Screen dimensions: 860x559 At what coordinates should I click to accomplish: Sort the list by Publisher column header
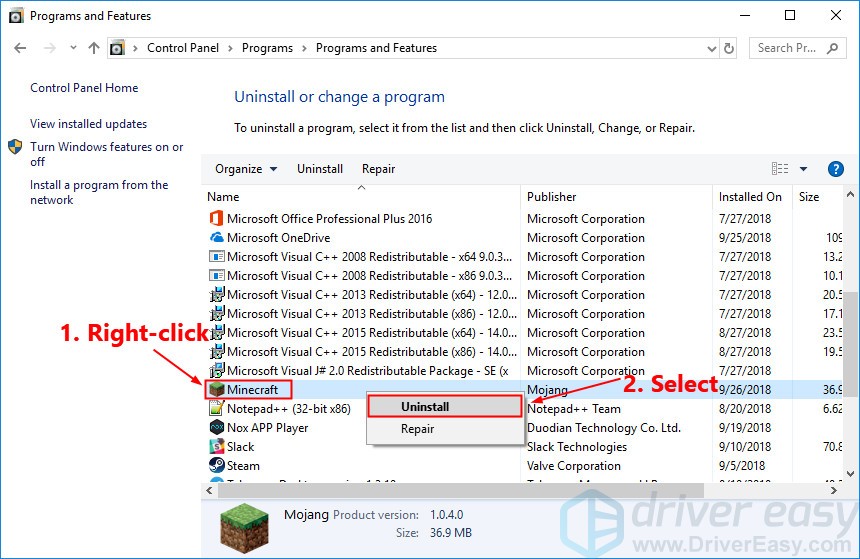coord(552,197)
